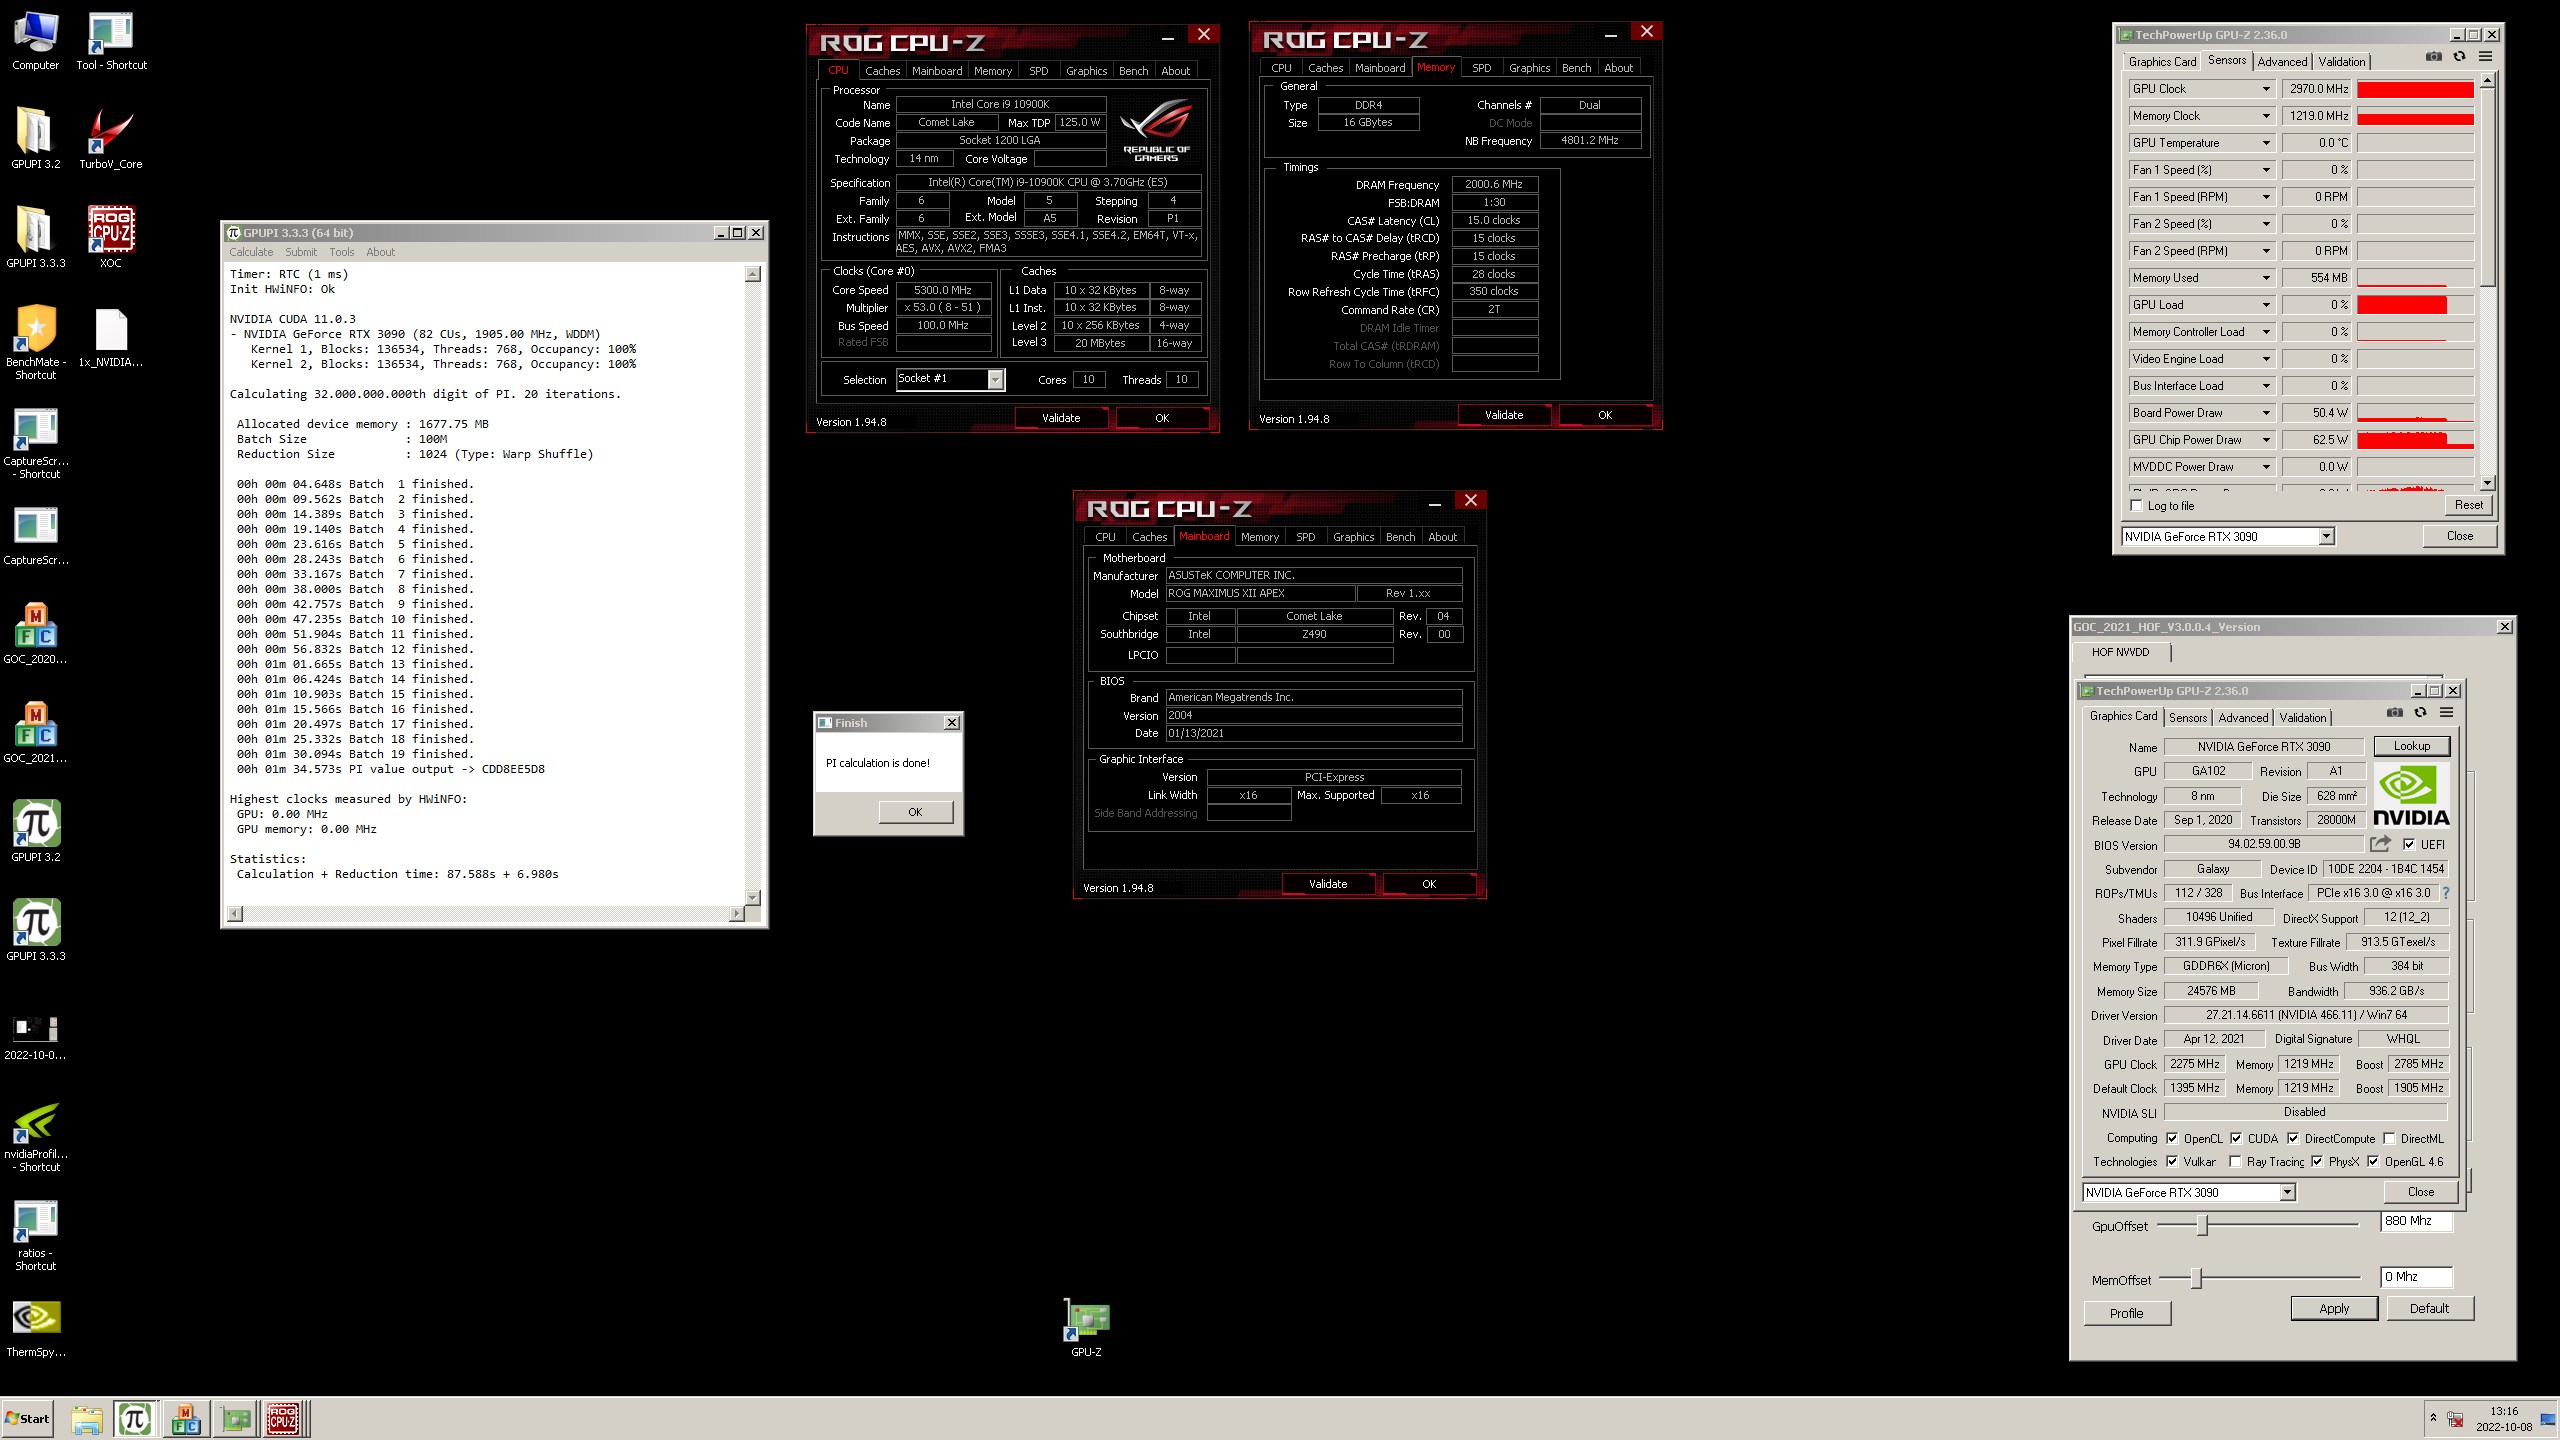Click OK in the Finish dialog
Viewport: 2560px width, 1440px height.
[x=915, y=812]
